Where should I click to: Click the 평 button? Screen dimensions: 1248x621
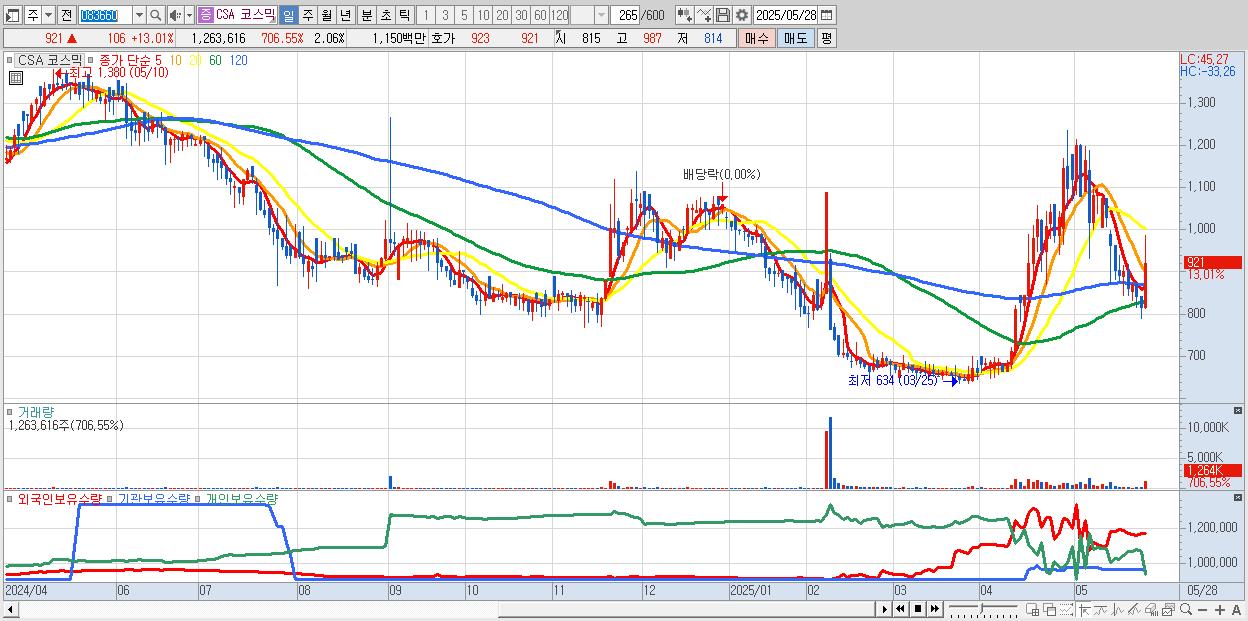[826, 38]
